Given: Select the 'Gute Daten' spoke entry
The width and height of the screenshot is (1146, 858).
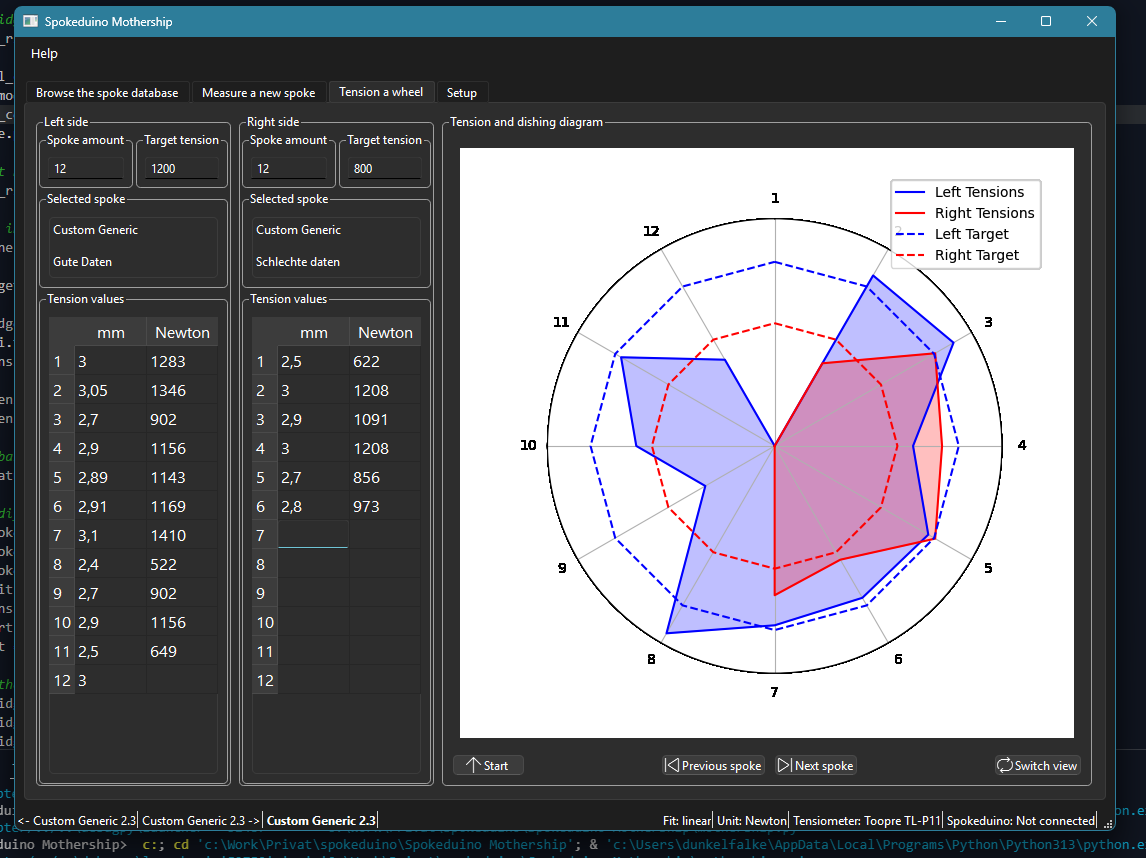Looking at the screenshot, I should (x=83, y=262).
